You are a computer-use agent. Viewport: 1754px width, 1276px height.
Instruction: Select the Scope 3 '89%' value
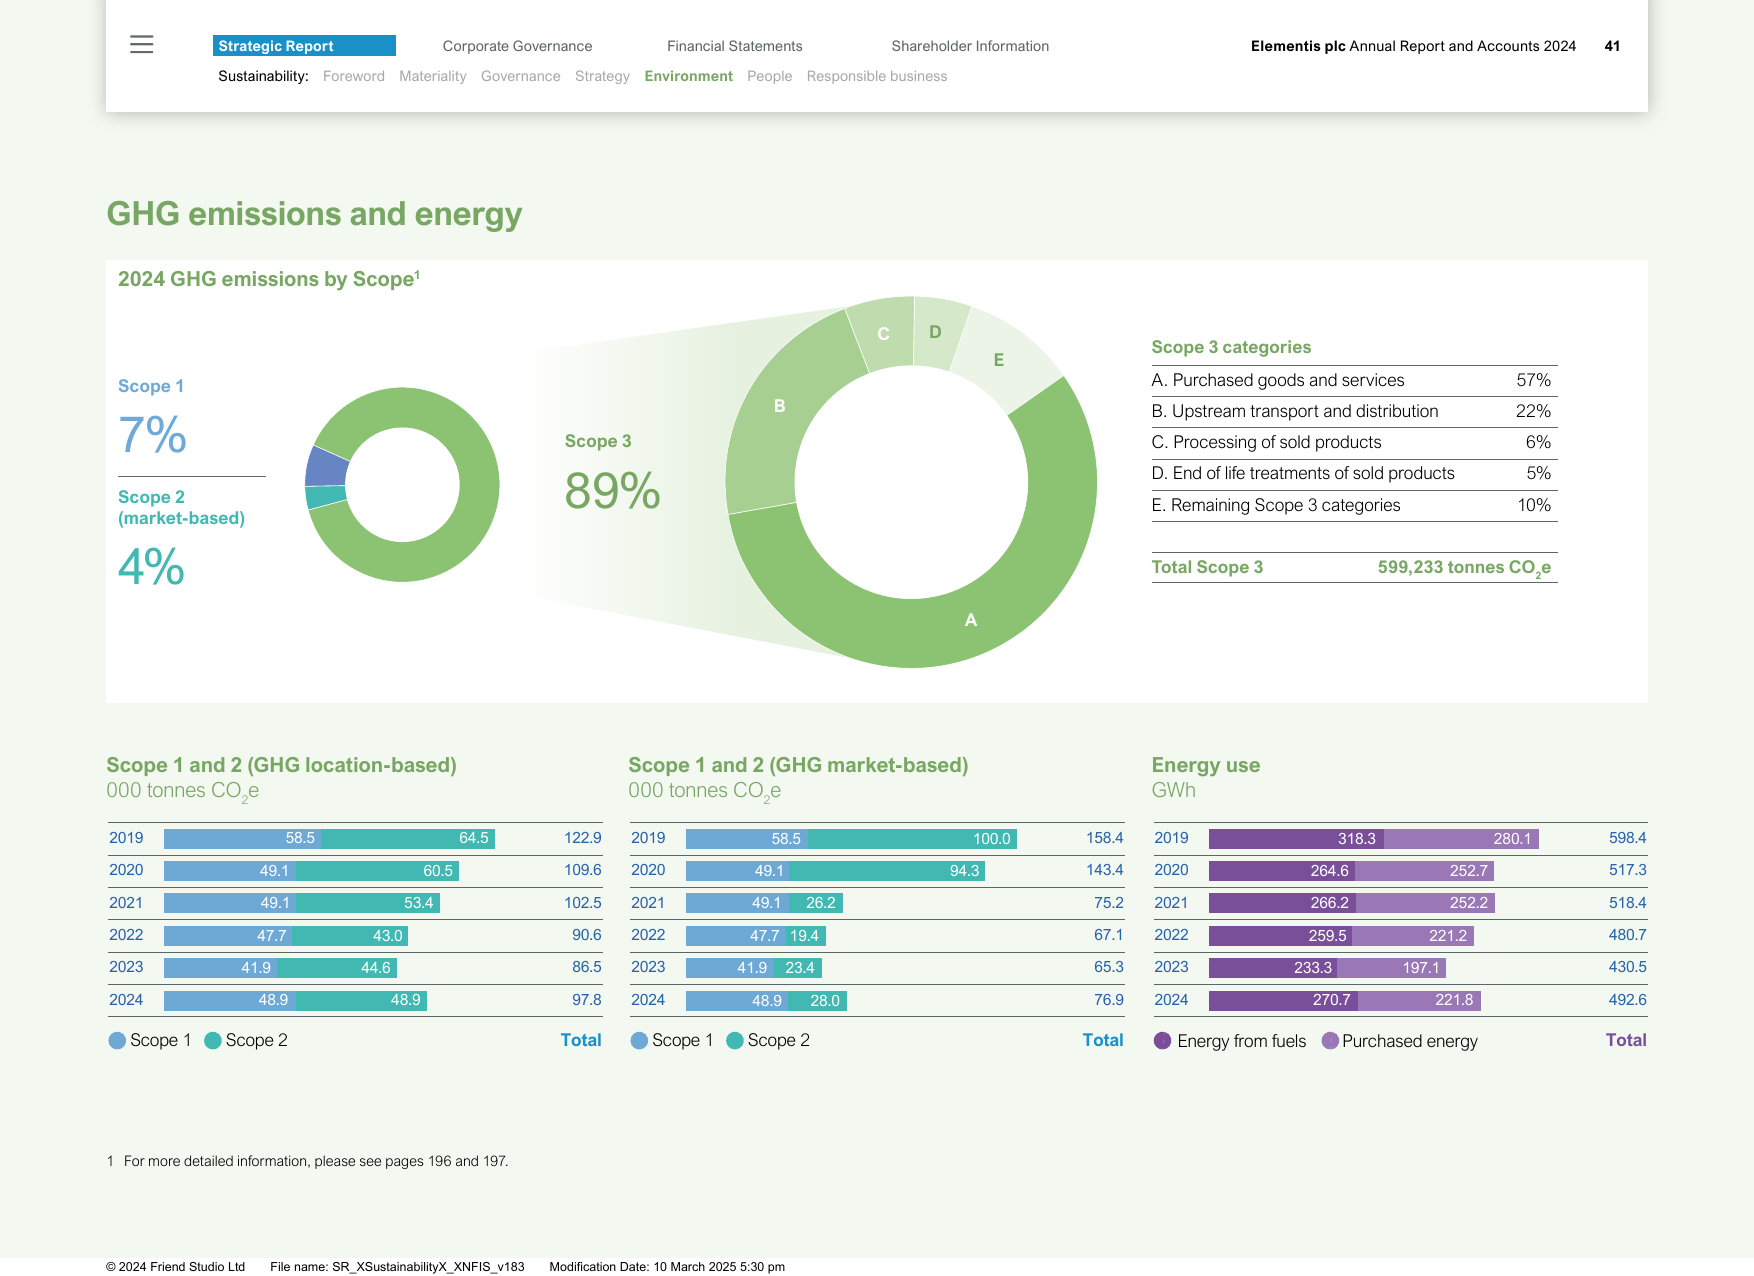pyautogui.click(x=612, y=491)
